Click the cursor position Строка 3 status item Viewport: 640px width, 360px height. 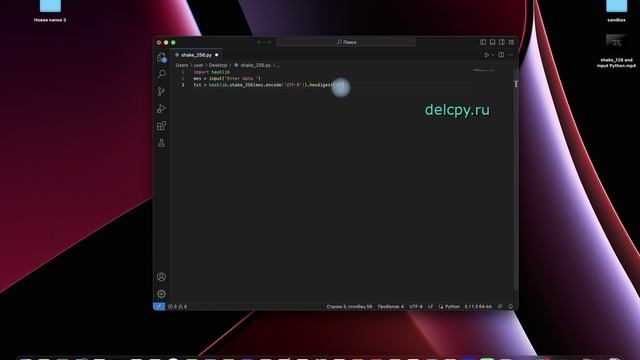coord(349,307)
